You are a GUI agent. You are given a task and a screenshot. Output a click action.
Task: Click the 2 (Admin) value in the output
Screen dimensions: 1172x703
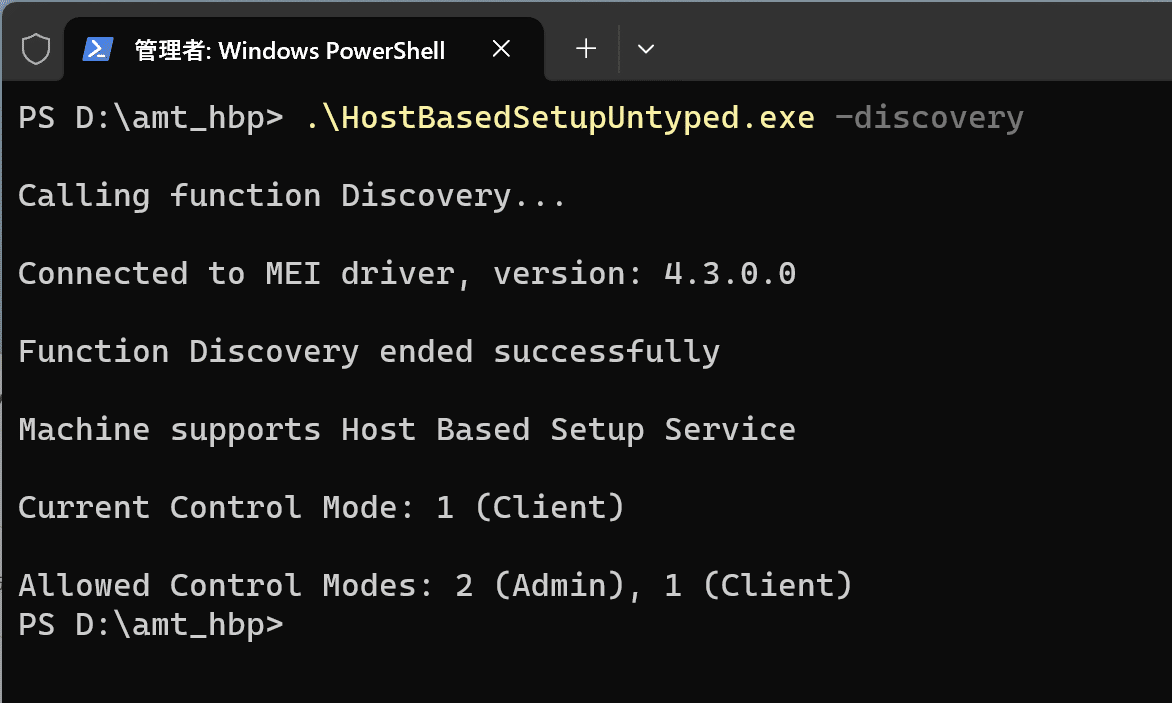pyautogui.click(x=540, y=586)
